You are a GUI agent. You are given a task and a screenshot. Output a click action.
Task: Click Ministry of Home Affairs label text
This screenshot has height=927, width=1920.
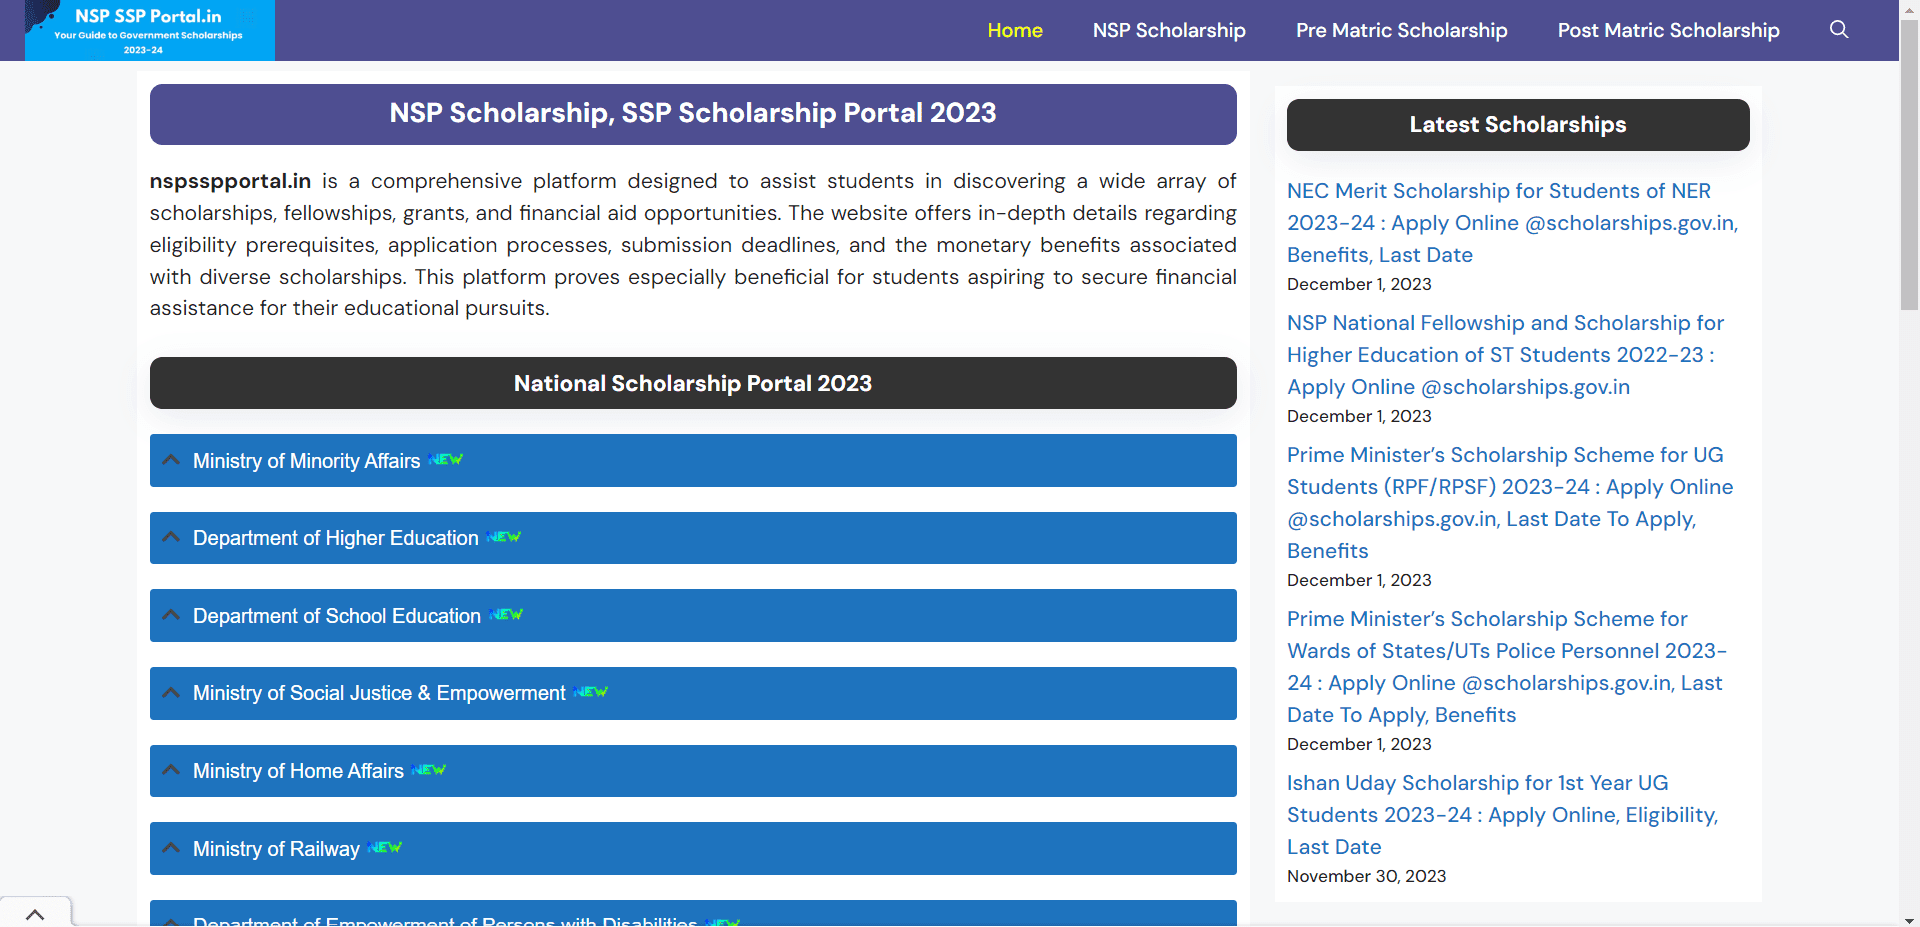click(x=298, y=771)
